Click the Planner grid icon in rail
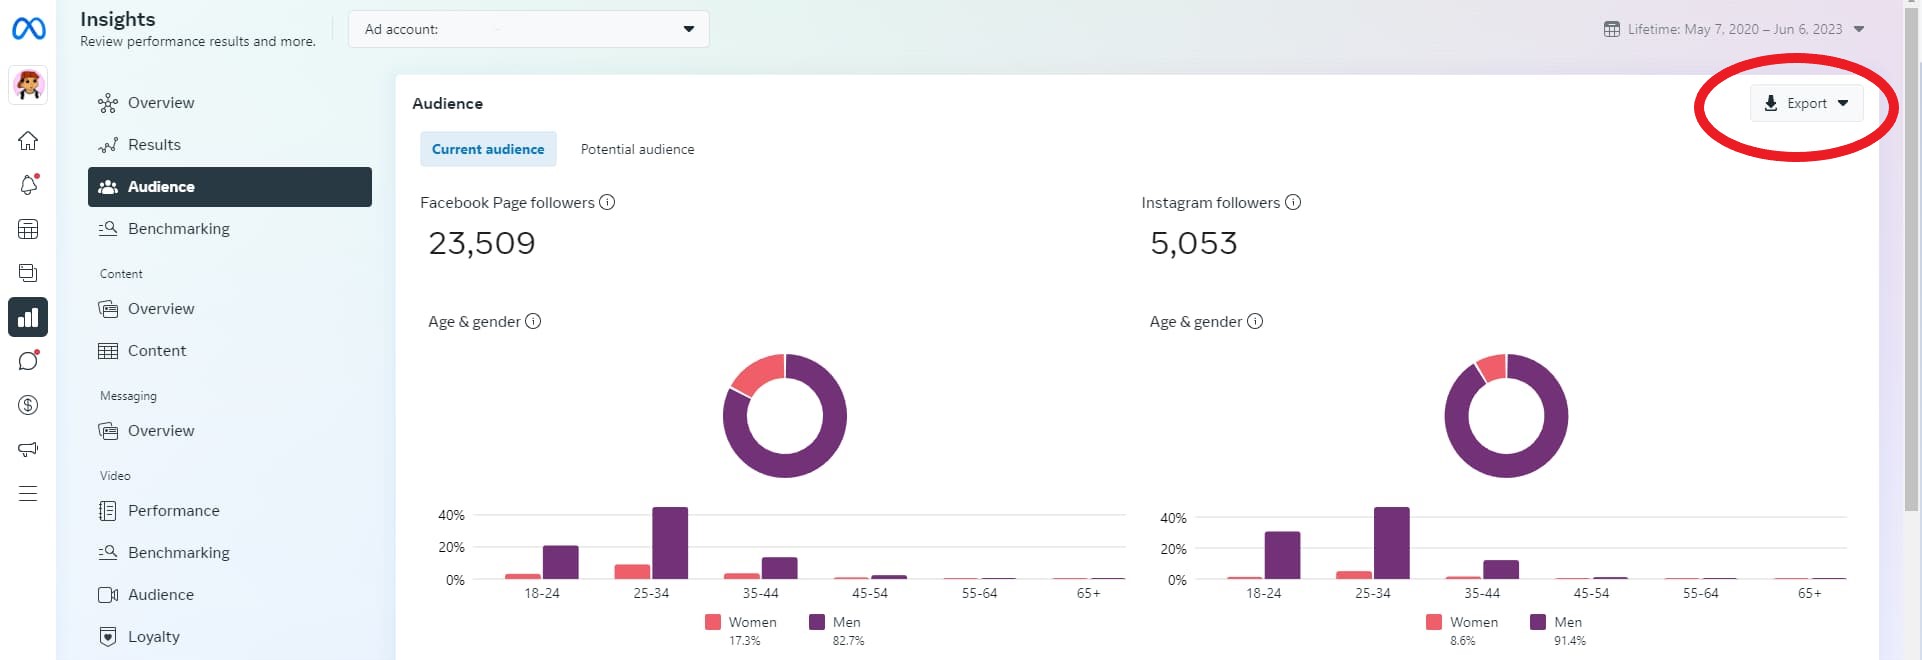Screen dimensions: 1922x660 click(28, 229)
